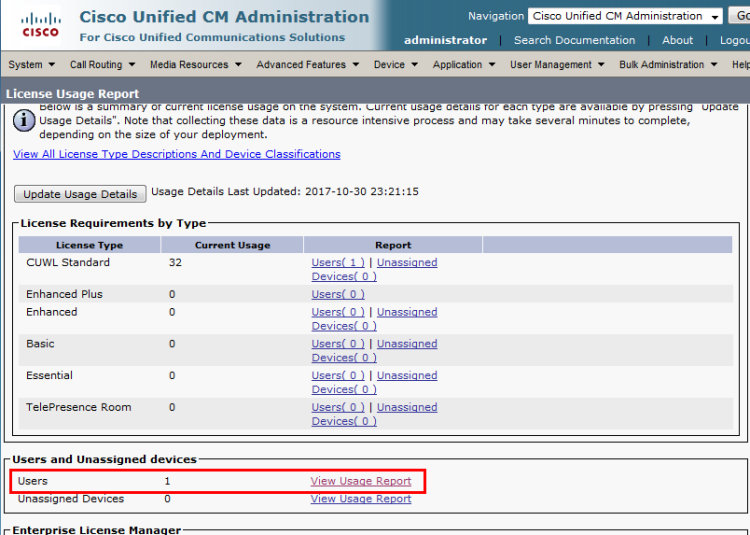
Task: Open Users( 0 ) report for Enhanced
Action: pos(338,312)
